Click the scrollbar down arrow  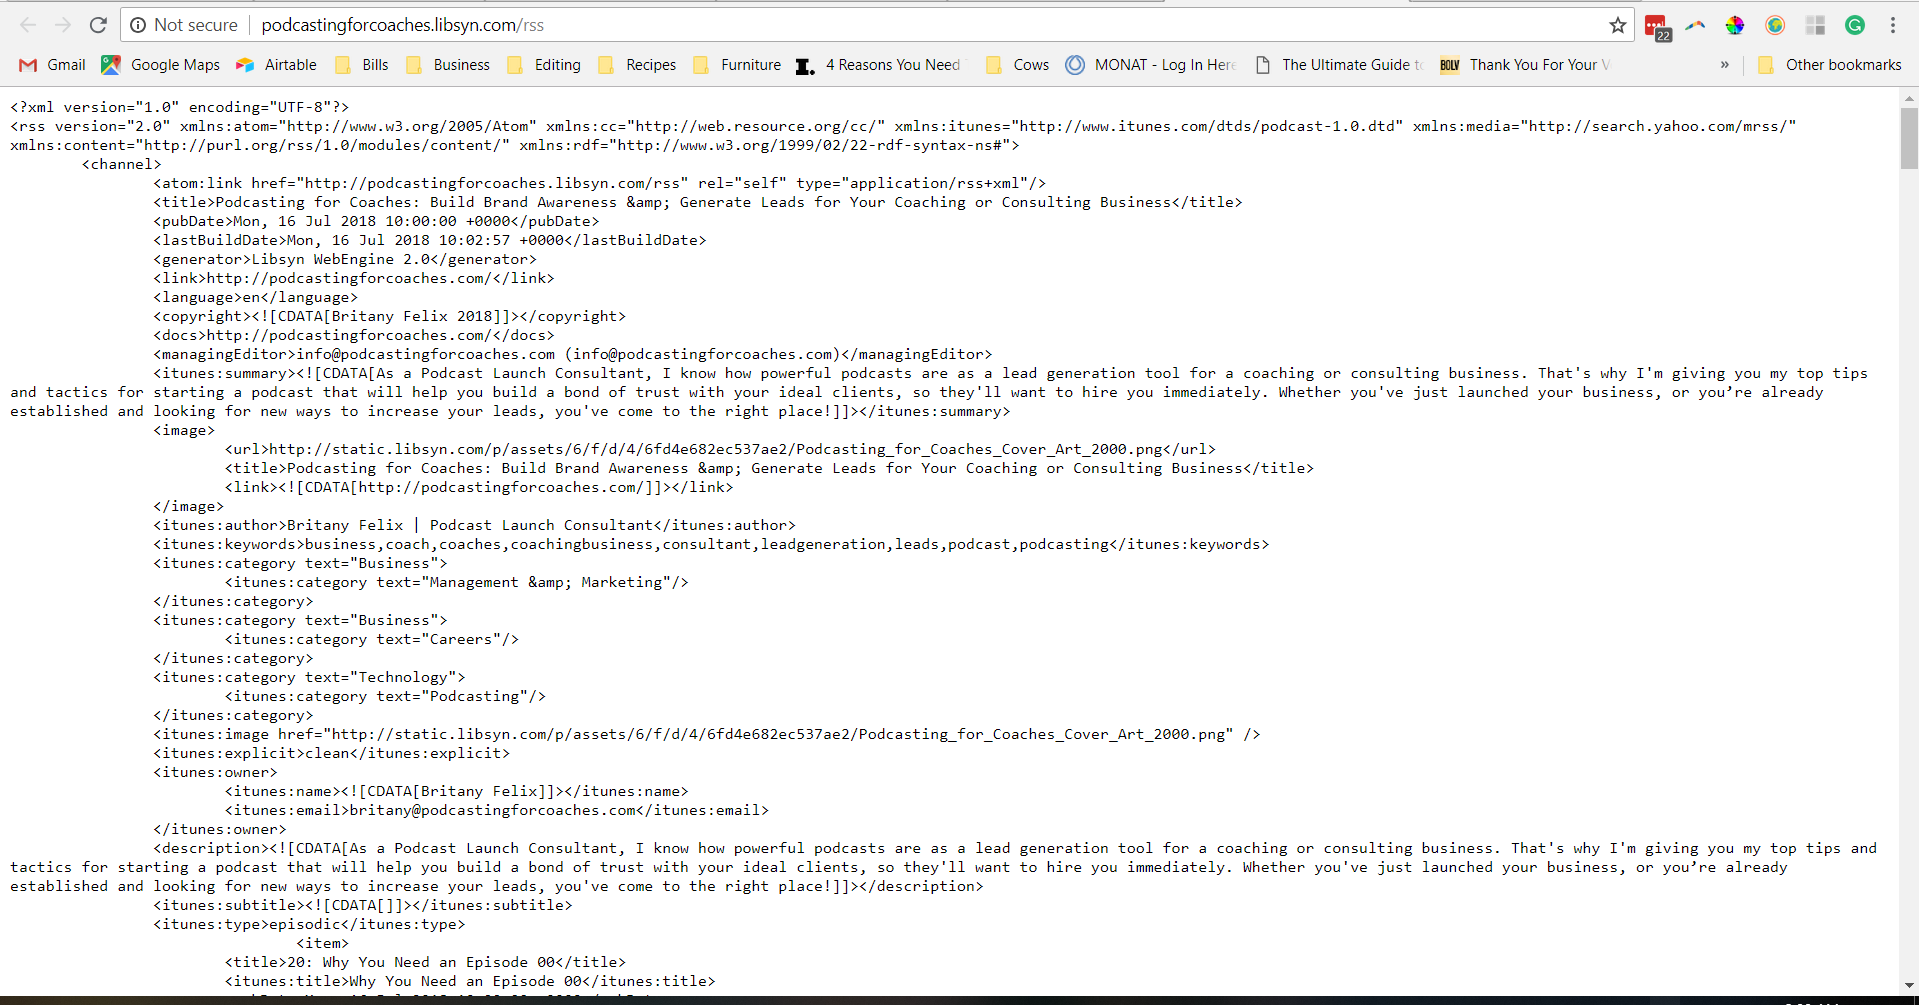1909,985
